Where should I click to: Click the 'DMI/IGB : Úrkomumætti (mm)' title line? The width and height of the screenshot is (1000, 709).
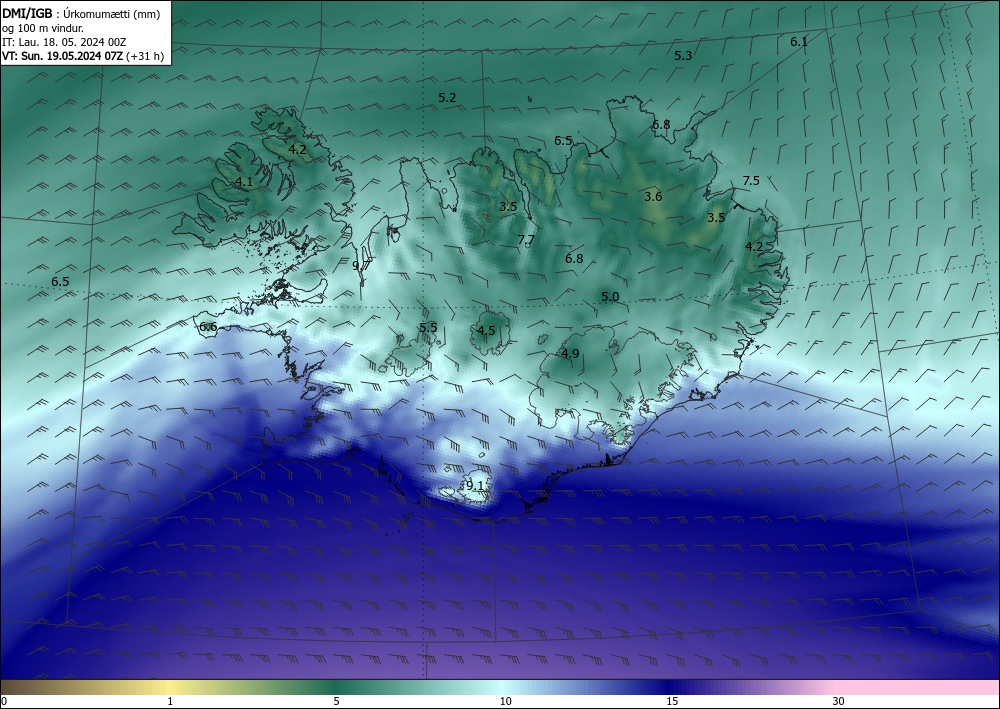point(80,13)
